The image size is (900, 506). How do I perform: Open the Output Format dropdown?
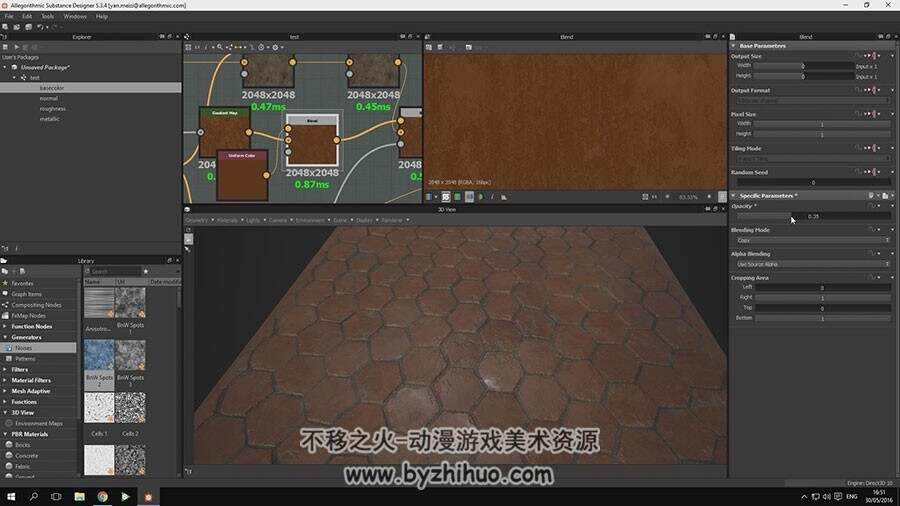tap(813, 100)
